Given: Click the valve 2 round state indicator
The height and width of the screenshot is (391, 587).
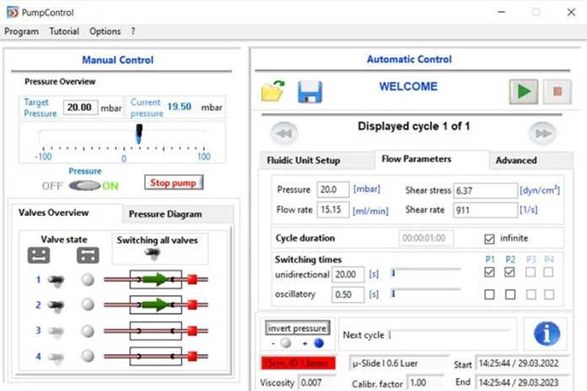Looking at the screenshot, I should point(88,304).
